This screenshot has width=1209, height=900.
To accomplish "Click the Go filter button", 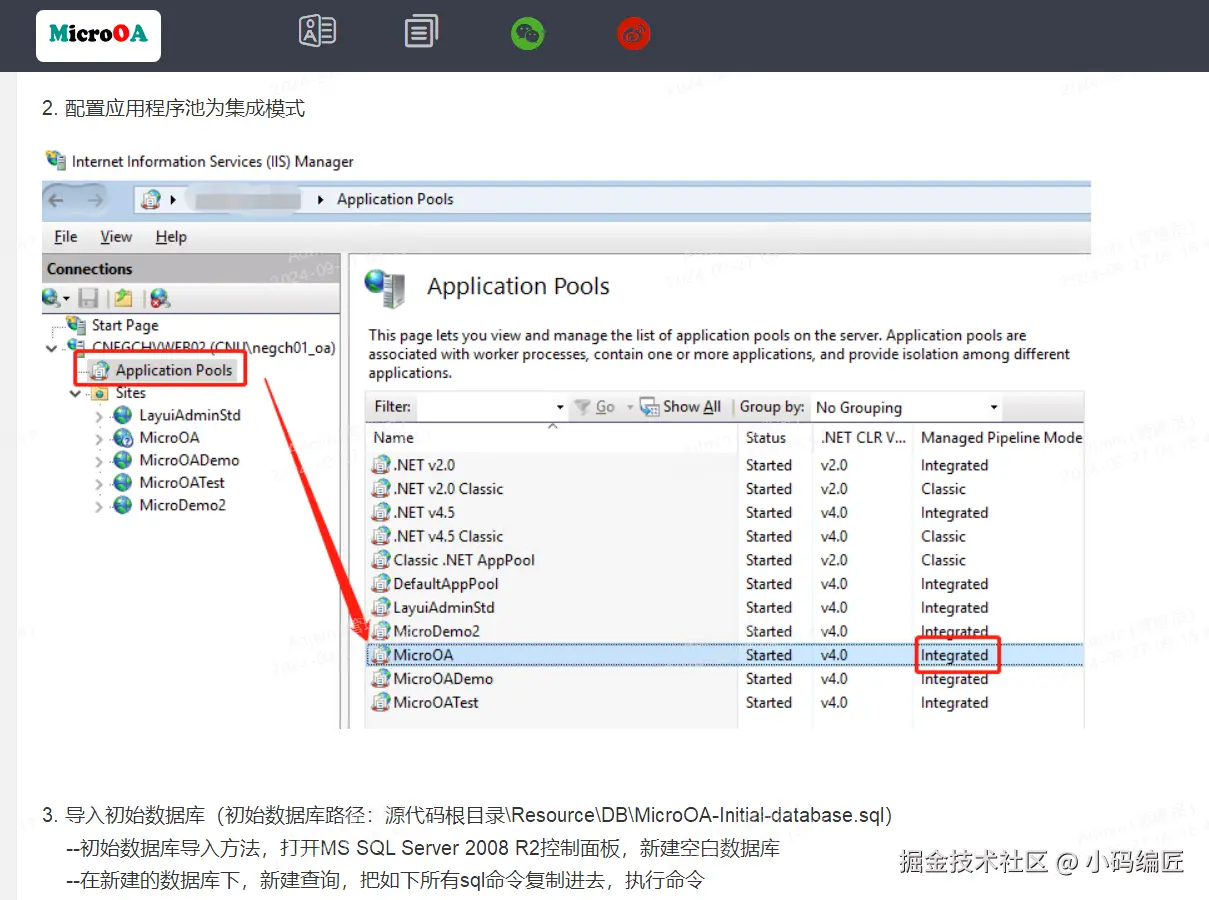I will pos(605,407).
